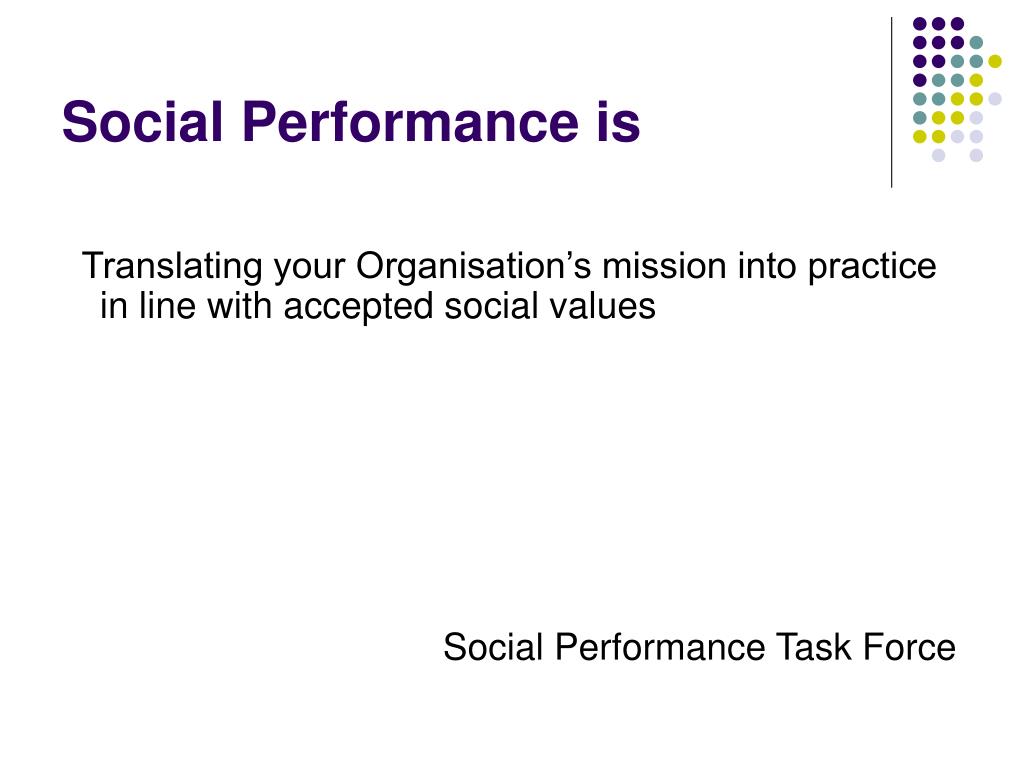Click the teal dot in the second dot row

(x=976, y=43)
